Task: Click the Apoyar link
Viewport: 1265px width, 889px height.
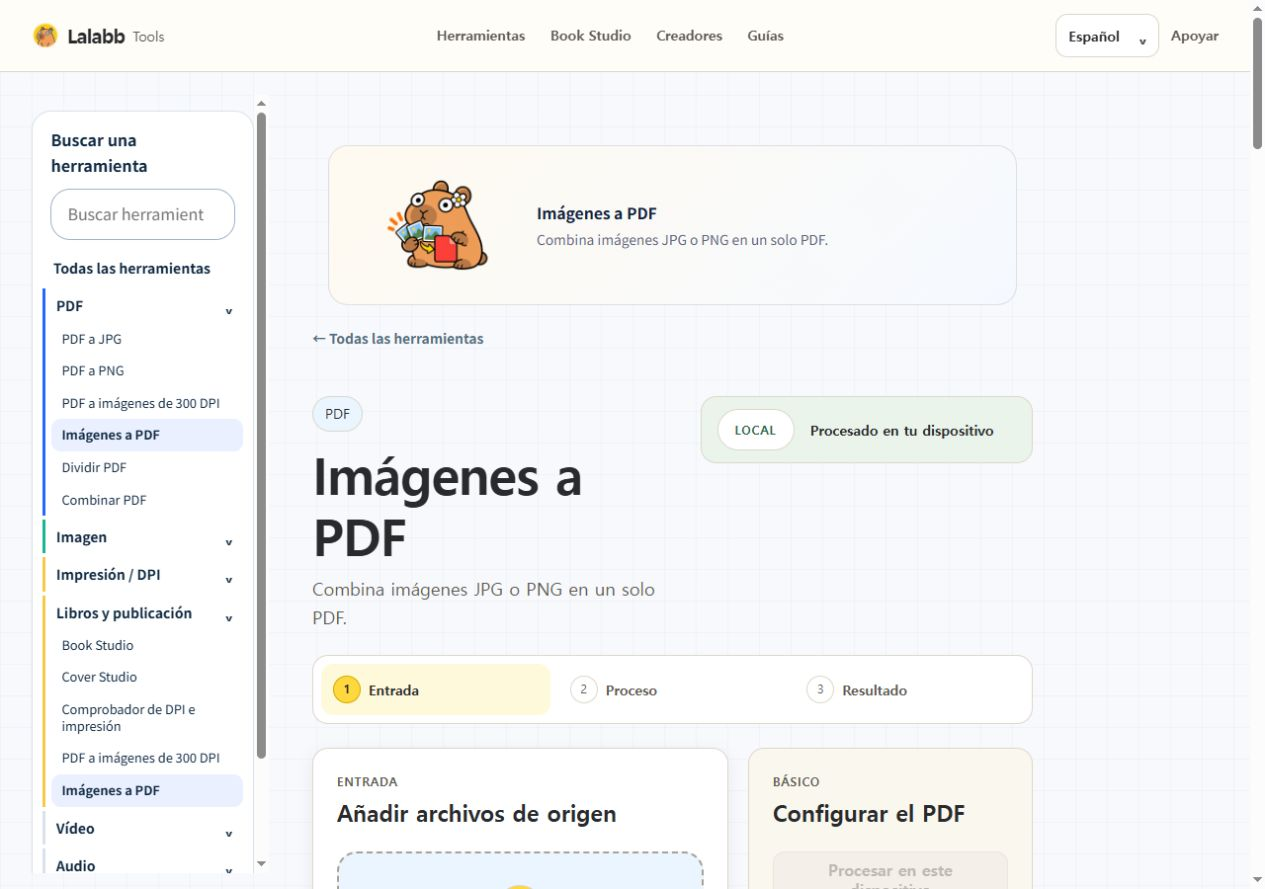Action: coord(1194,36)
